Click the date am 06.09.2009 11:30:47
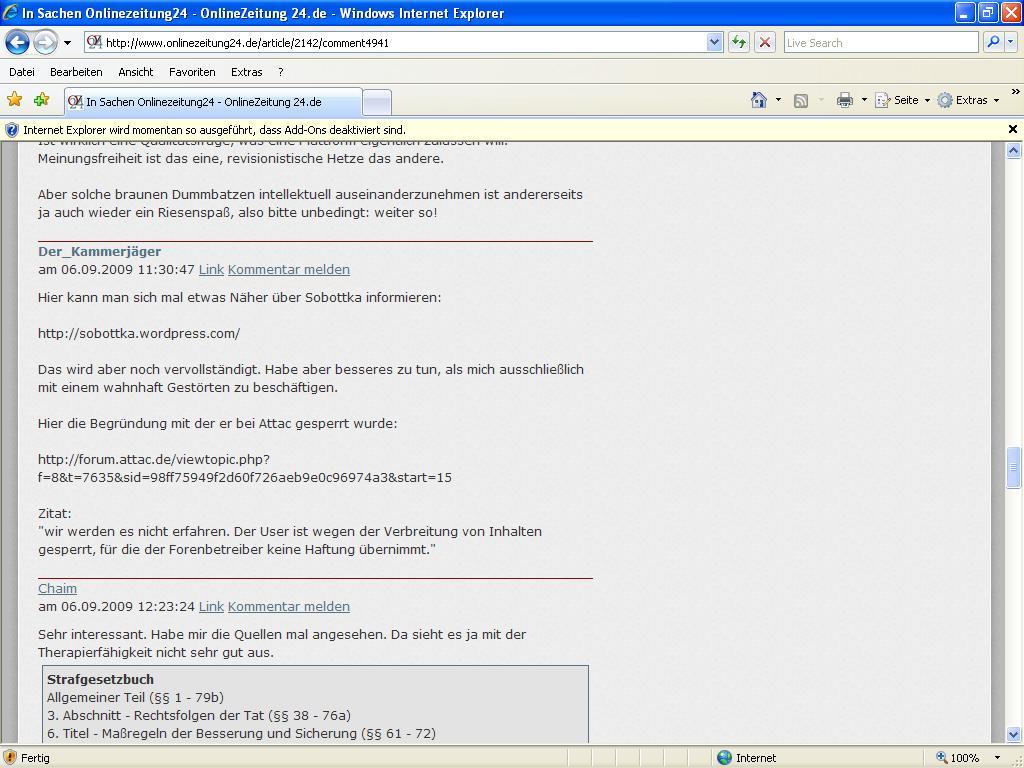Image resolution: width=1024 pixels, height=768 pixels. coord(116,270)
